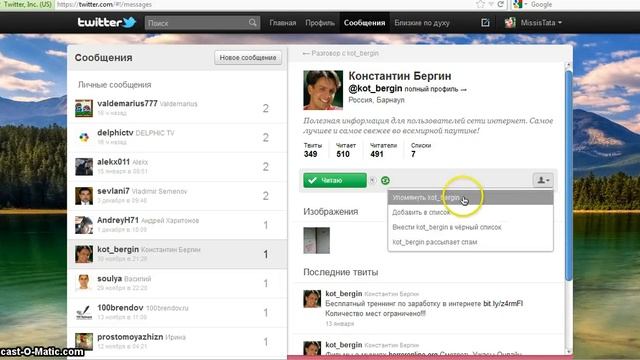Select kot_bergin рассылает спам menu item
The height and width of the screenshot is (360, 640).
[470, 242]
